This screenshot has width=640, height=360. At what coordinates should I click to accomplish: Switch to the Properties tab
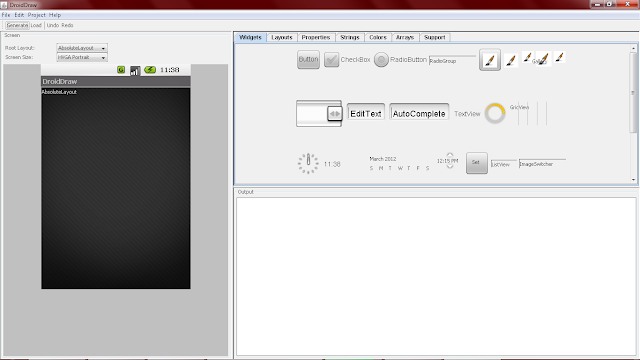coord(316,37)
